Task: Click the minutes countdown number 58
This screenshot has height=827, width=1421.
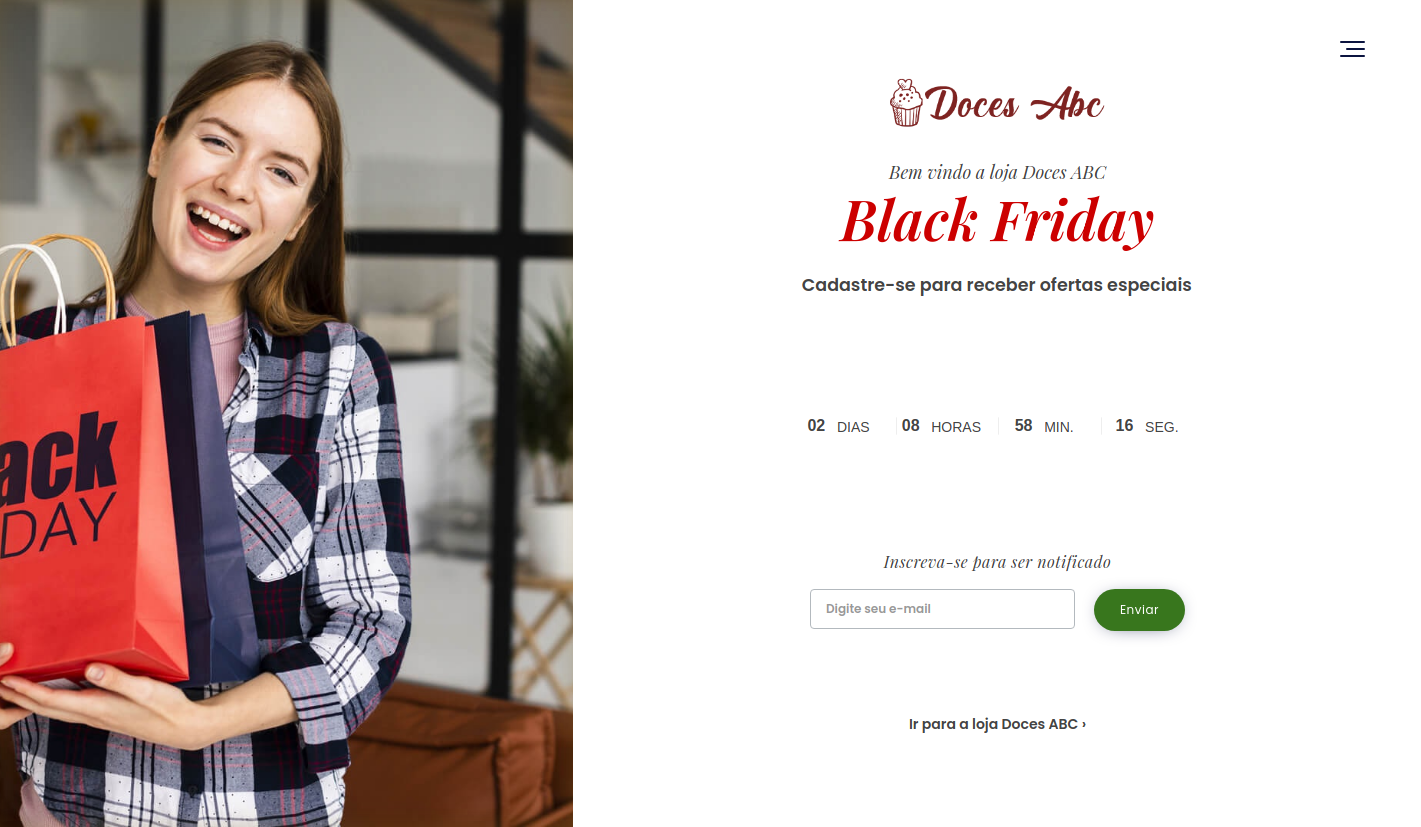Action: [x=1023, y=426]
